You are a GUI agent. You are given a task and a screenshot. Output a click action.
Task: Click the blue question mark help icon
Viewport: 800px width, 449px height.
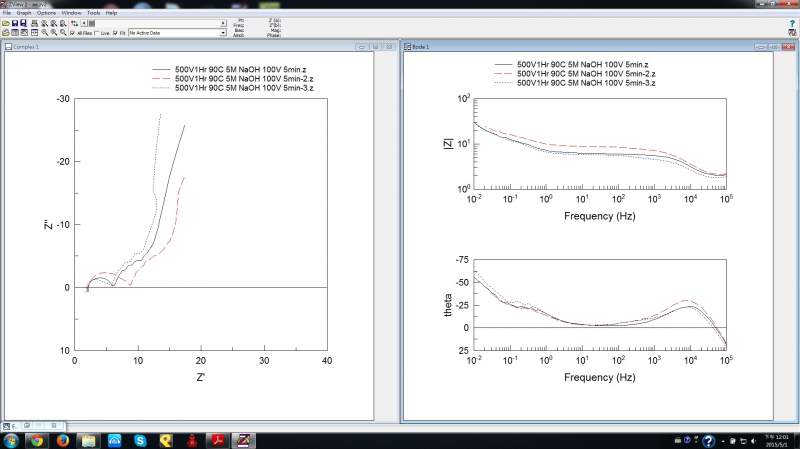[x=792, y=23]
